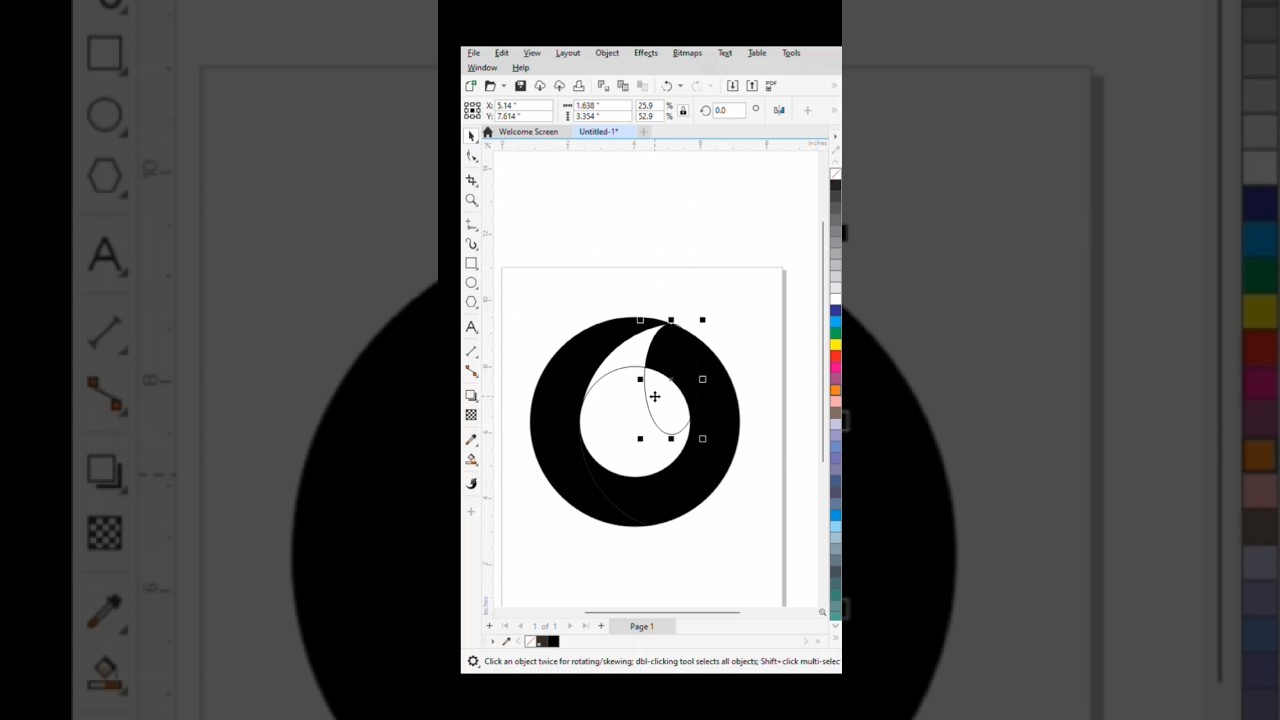Choose the Crop tool
The width and height of the screenshot is (1280, 720).
tap(471, 180)
